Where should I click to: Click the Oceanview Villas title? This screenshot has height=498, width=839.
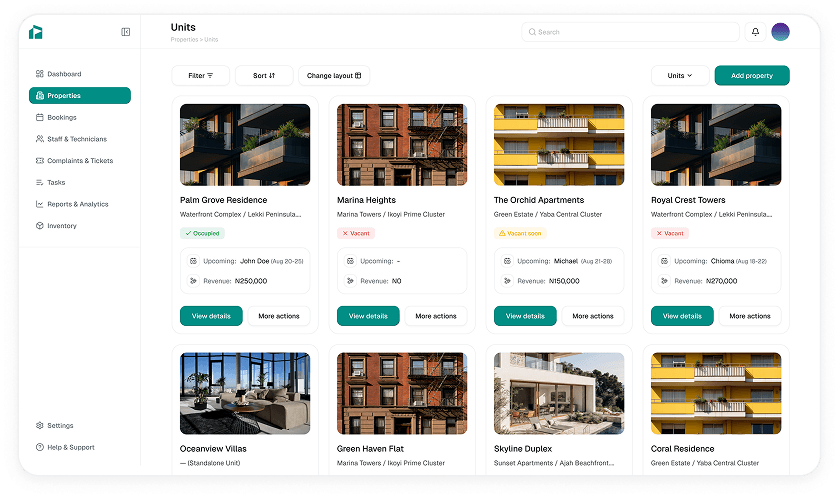tap(213, 449)
